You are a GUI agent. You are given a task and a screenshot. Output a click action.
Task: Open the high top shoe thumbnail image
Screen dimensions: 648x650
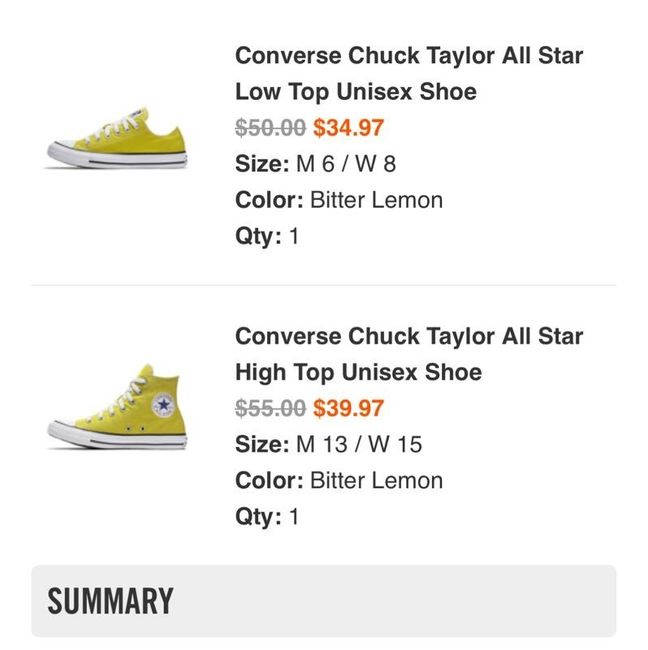click(x=117, y=408)
